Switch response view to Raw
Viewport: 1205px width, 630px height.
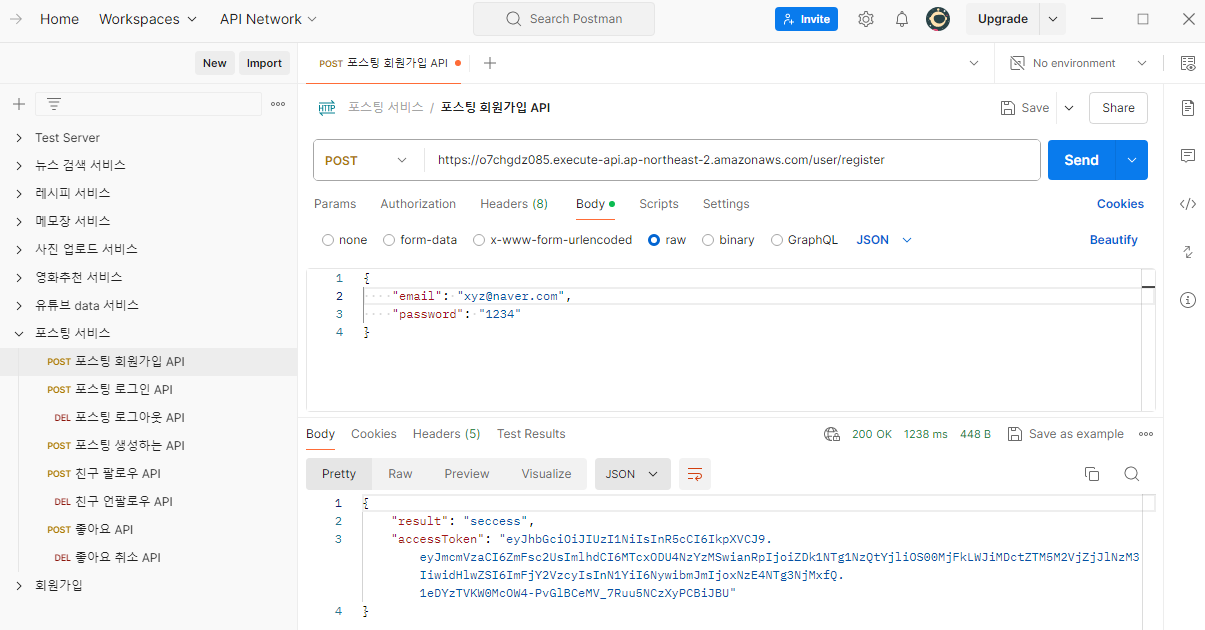(x=400, y=474)
